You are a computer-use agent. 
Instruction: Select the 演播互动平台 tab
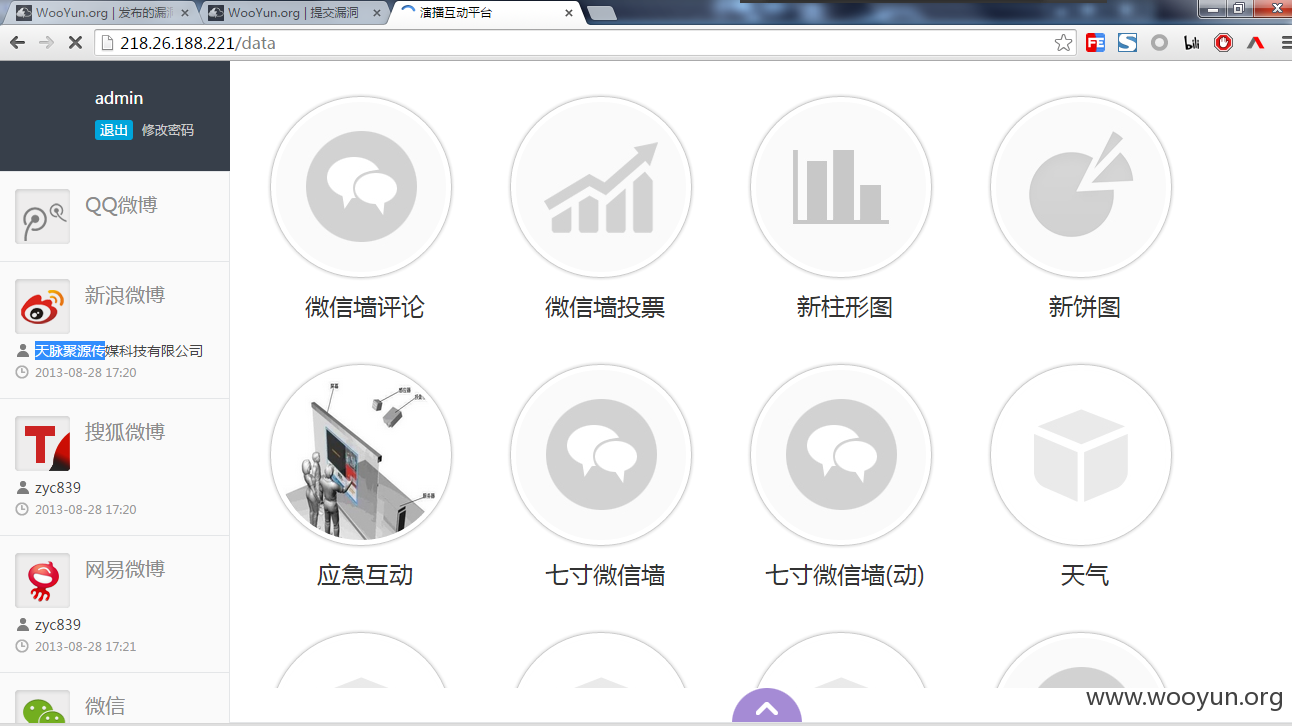pyautogui.click(x=486, y=13)
